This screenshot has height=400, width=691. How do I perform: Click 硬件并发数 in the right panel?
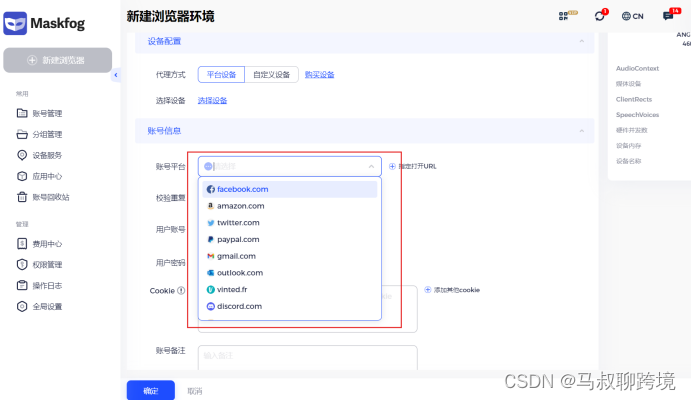click(632, 130)
